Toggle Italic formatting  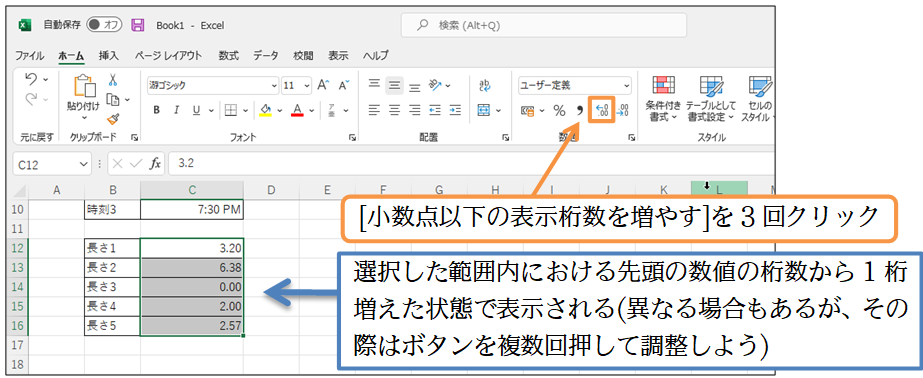[176, 110]
